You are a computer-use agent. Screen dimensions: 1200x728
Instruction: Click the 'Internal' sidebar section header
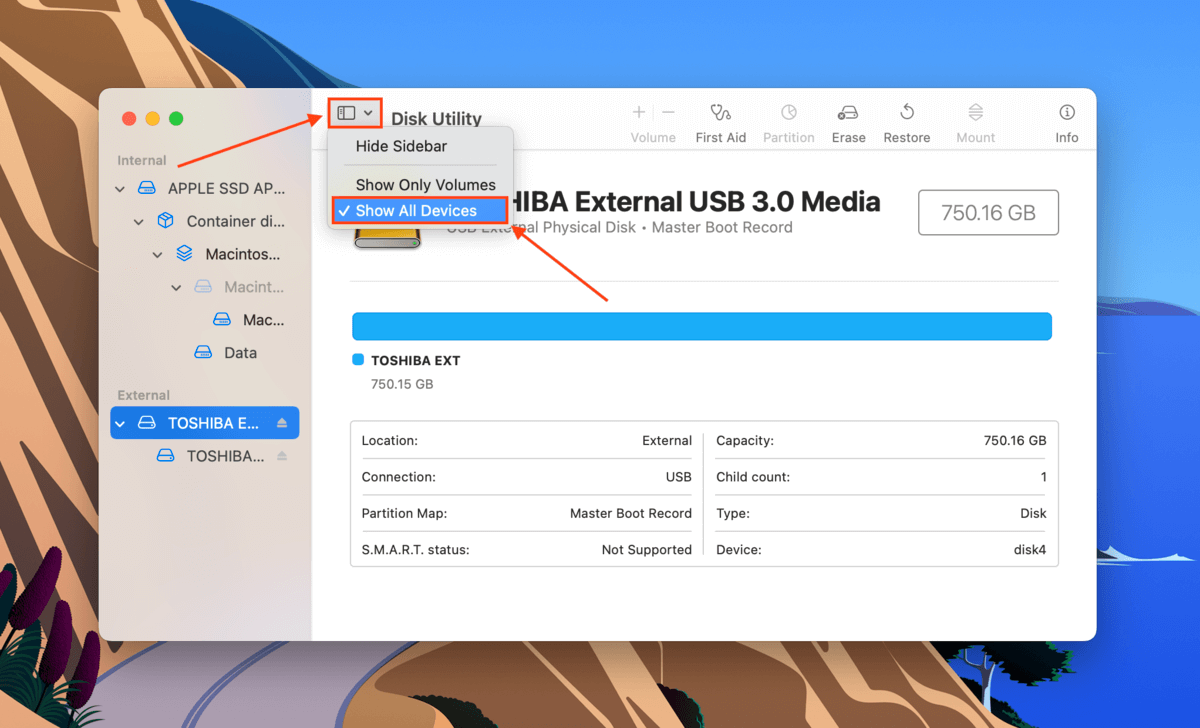point(142,160)
